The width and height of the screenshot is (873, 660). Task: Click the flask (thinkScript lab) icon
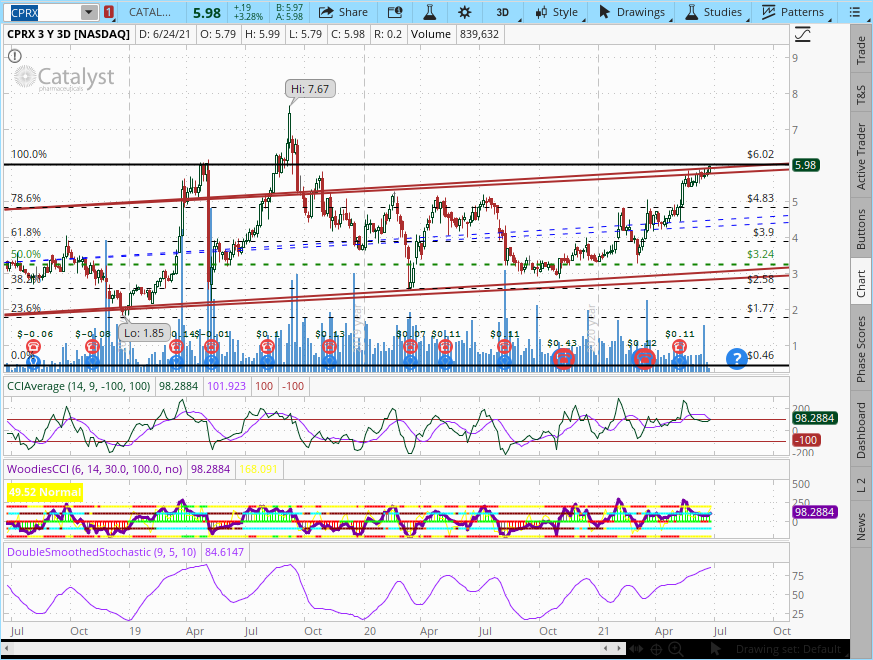429,12
